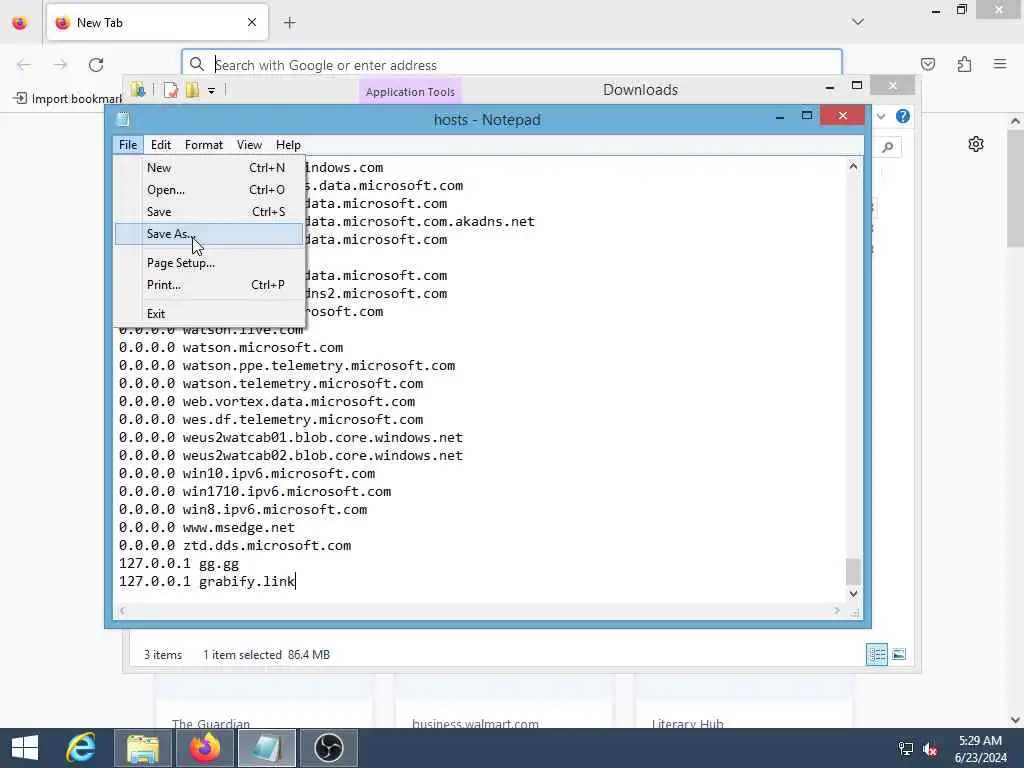Click the "0.0.0.0 ztd.dds.microsoft.com" line
1024x768 pixels.
coord(235,545)
